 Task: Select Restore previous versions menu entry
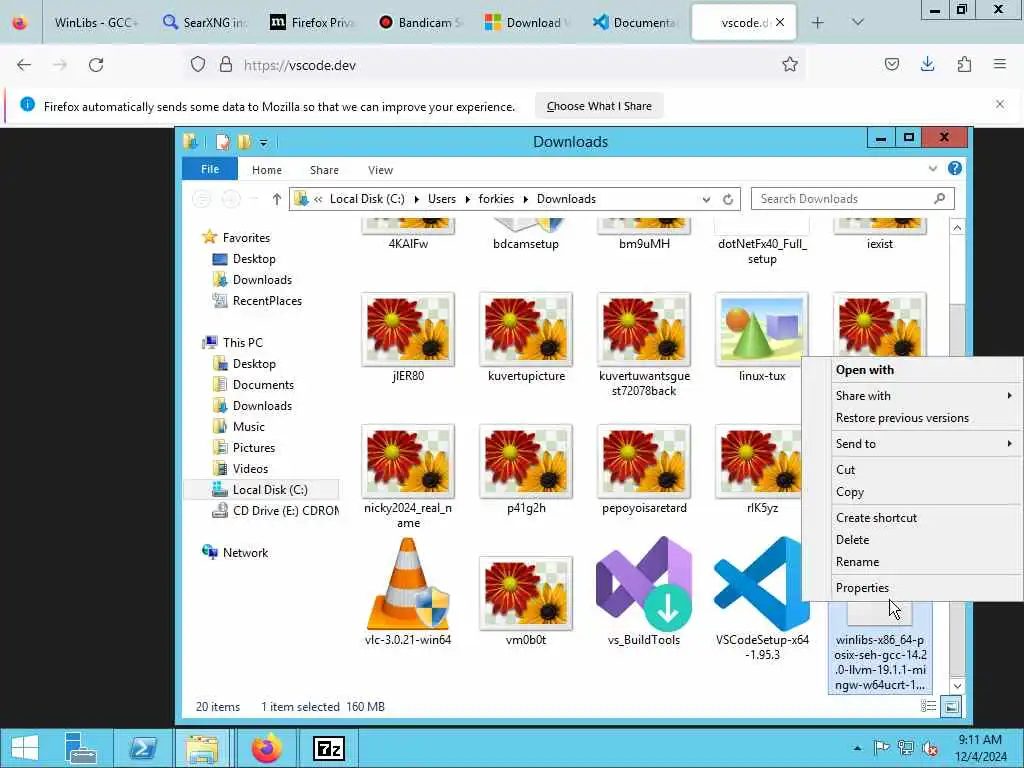902,417
